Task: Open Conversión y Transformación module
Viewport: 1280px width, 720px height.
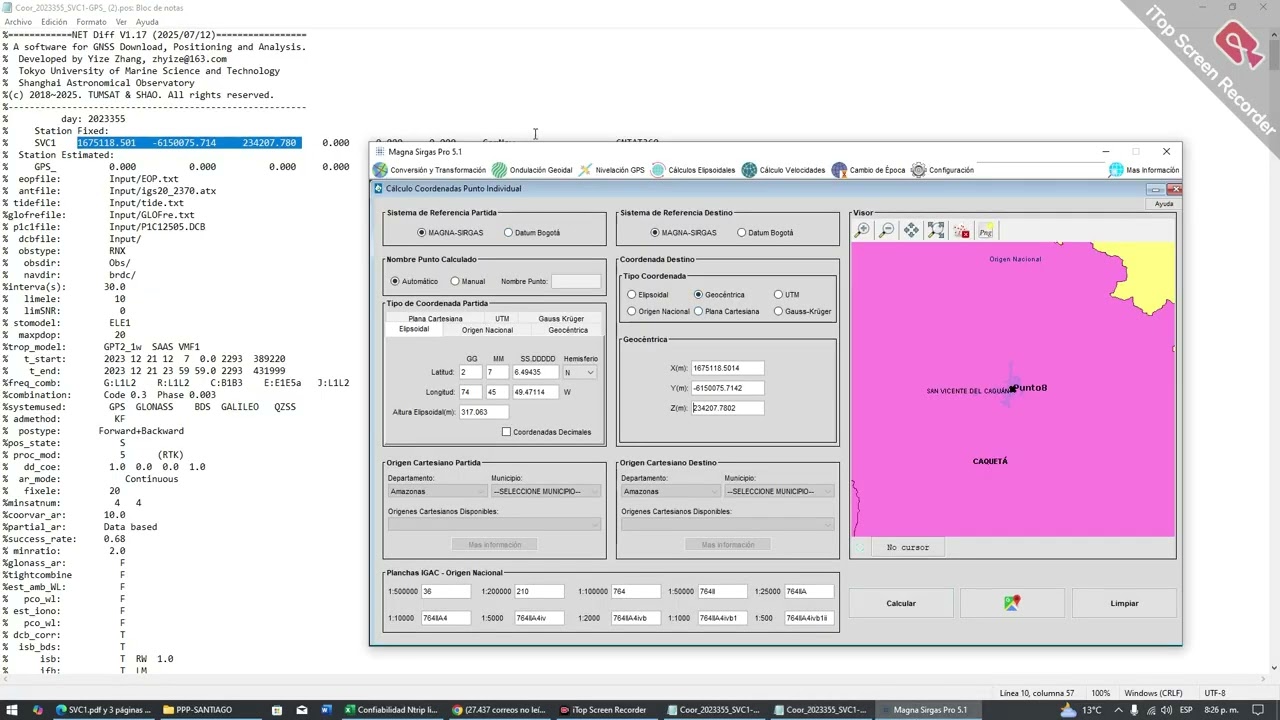Action: click(429, 170)
